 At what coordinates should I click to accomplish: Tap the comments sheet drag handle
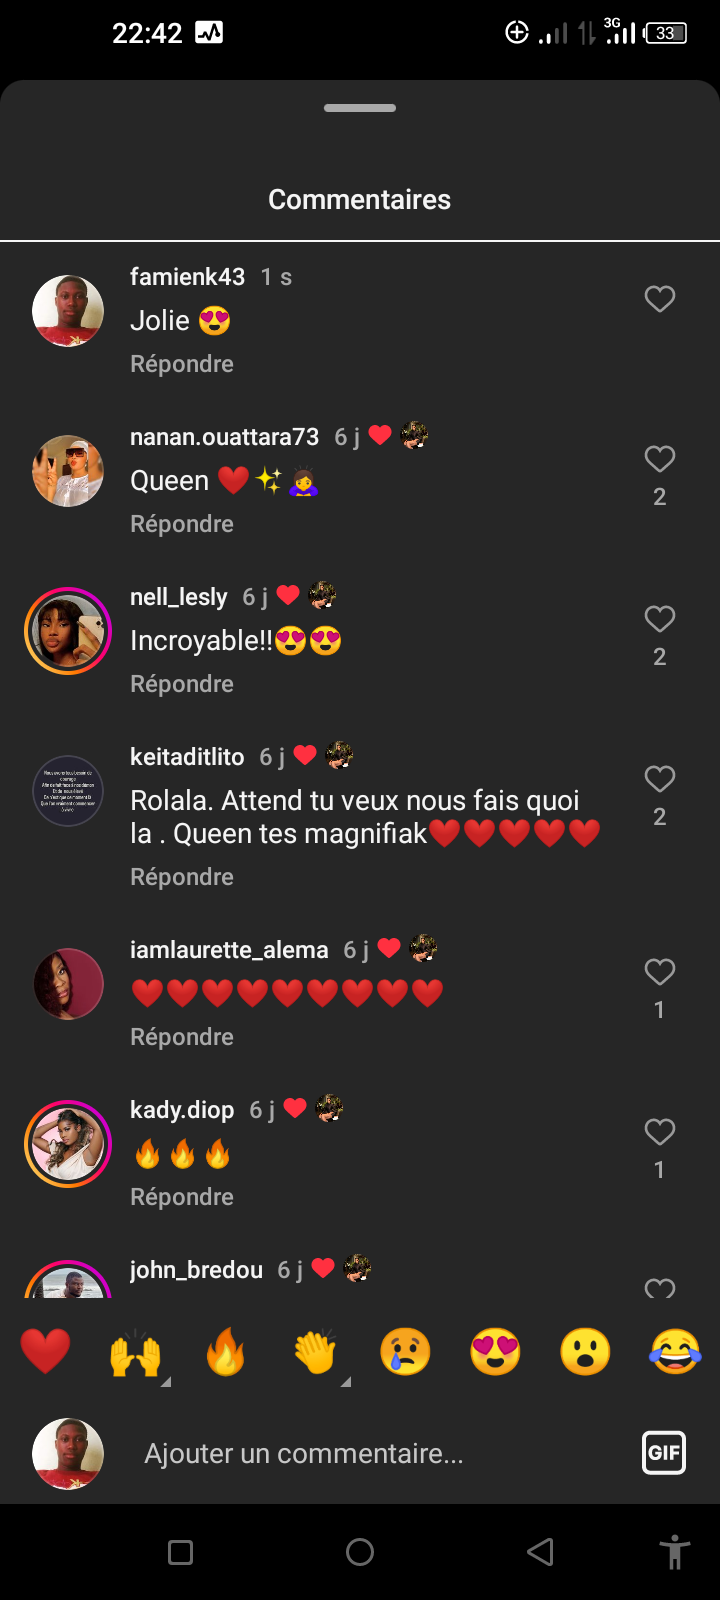tap(360, 108)
